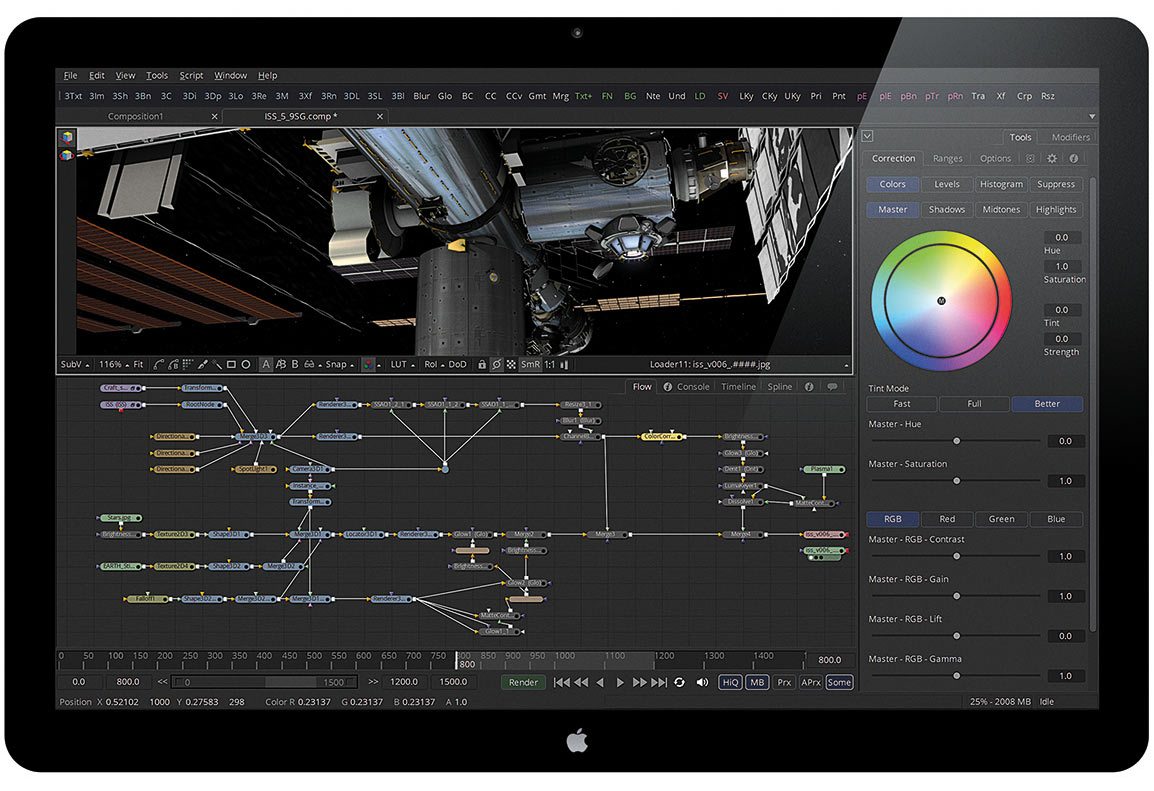Toggle the Prx proxy button
Image resolution: width=1154 pixels, height=791 pixels.
(x=785, y=682)
